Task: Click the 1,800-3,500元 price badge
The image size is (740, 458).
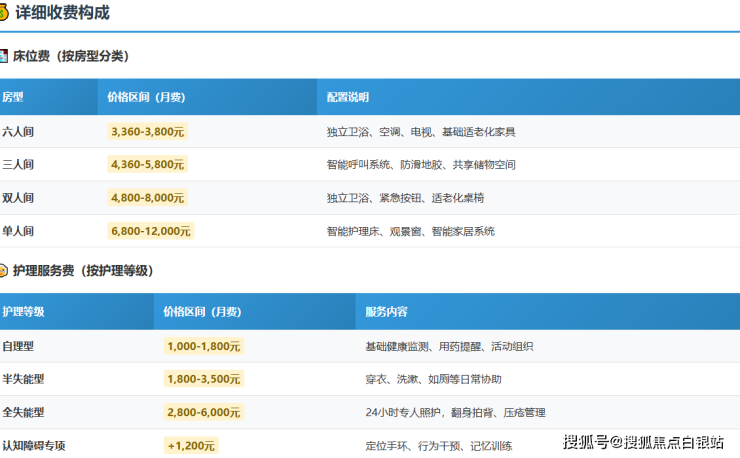Action: point(204,379)
